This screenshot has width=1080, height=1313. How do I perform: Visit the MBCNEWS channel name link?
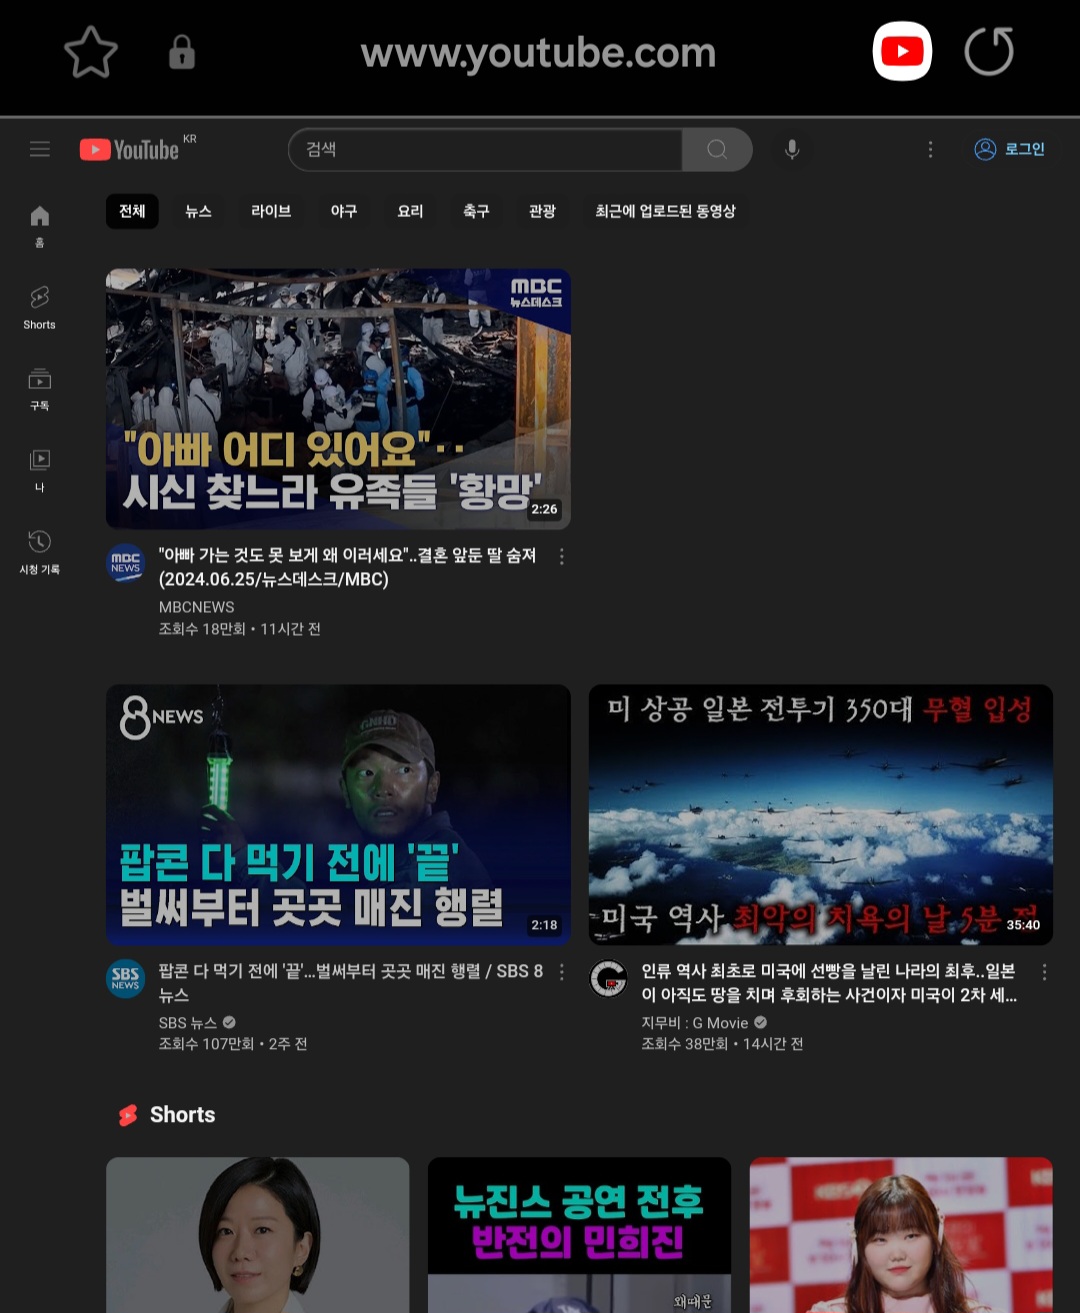(x=196, y=607)
